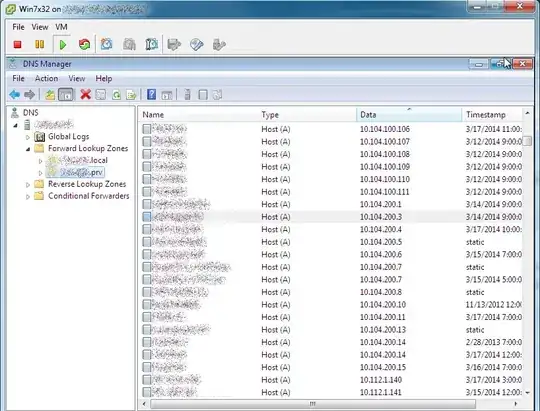The width and height of the screenshot is (540, 411).
Task: Click the Properties toolbar icon
Action: tap(101, 95)
